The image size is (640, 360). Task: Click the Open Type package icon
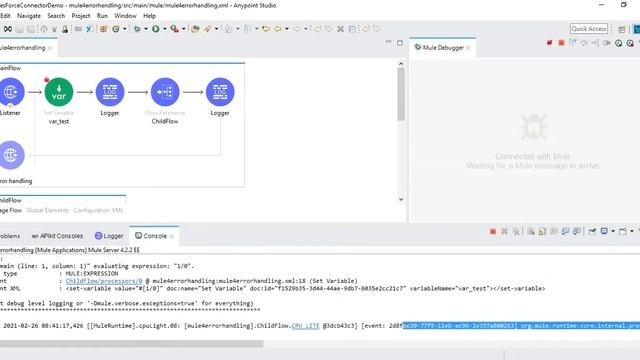(x=195, y=29)
